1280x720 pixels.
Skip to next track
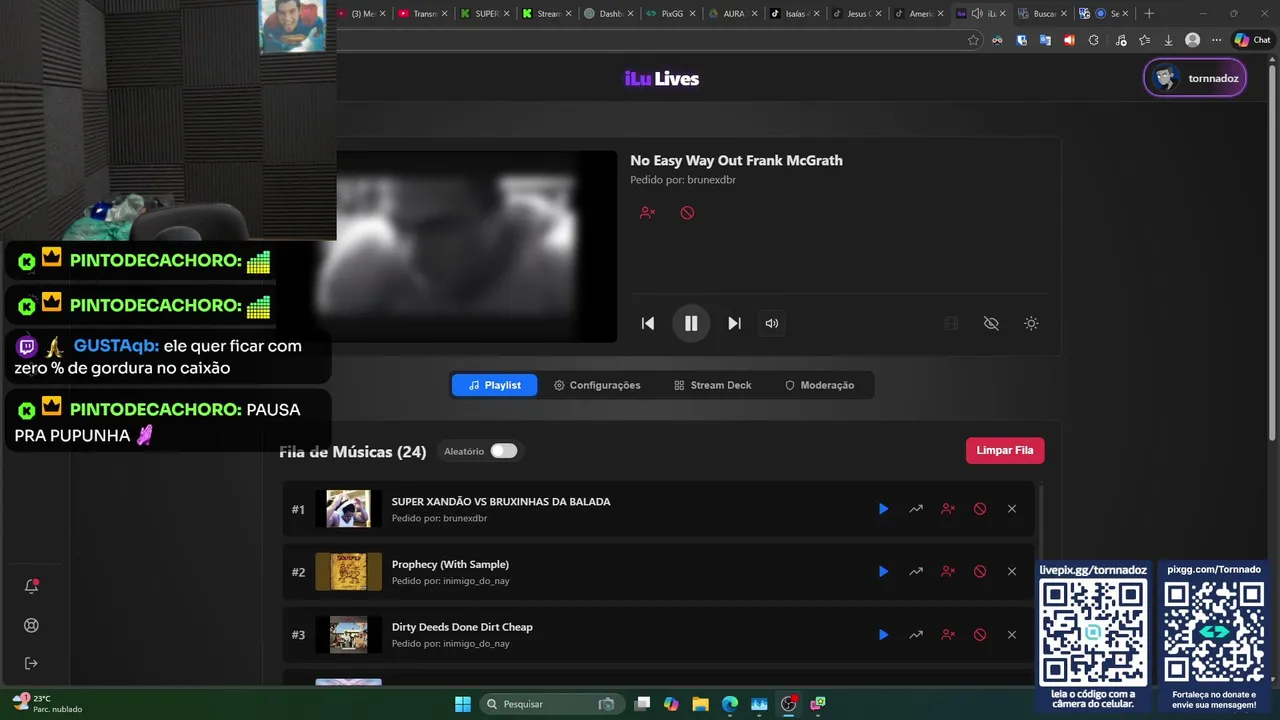[734, 323]
